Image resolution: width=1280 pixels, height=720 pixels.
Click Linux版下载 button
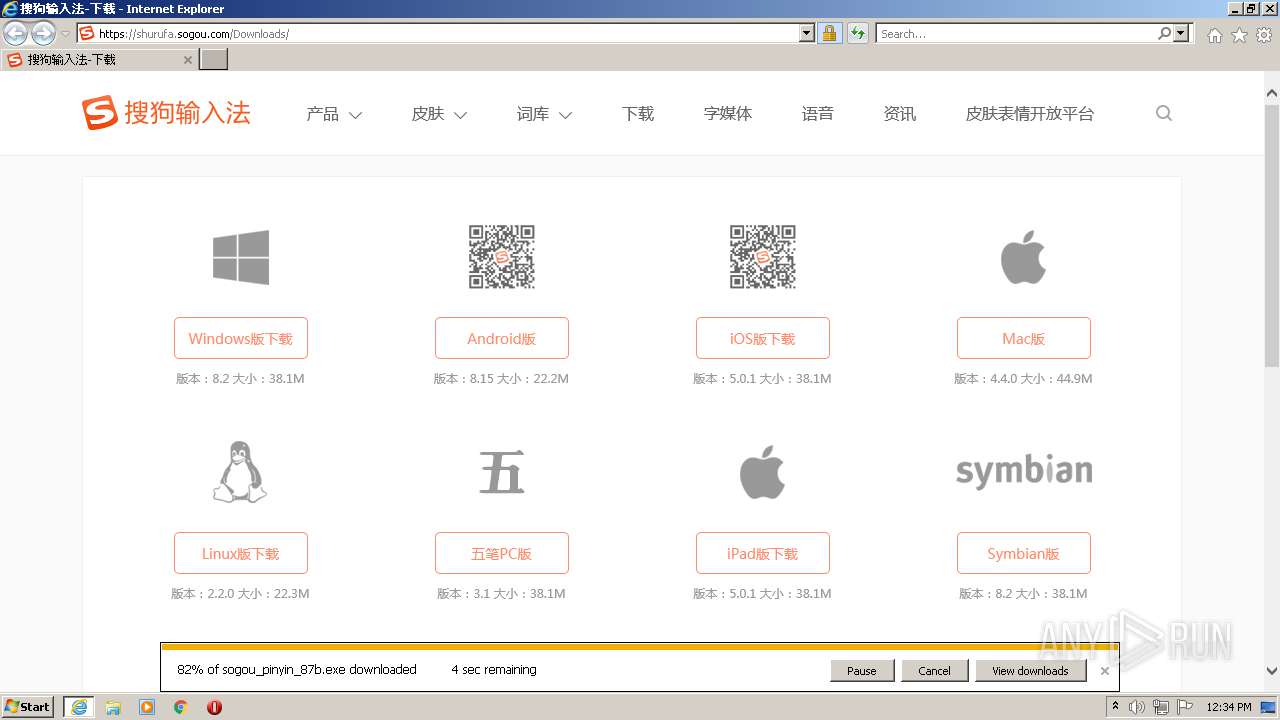(241, 553)
